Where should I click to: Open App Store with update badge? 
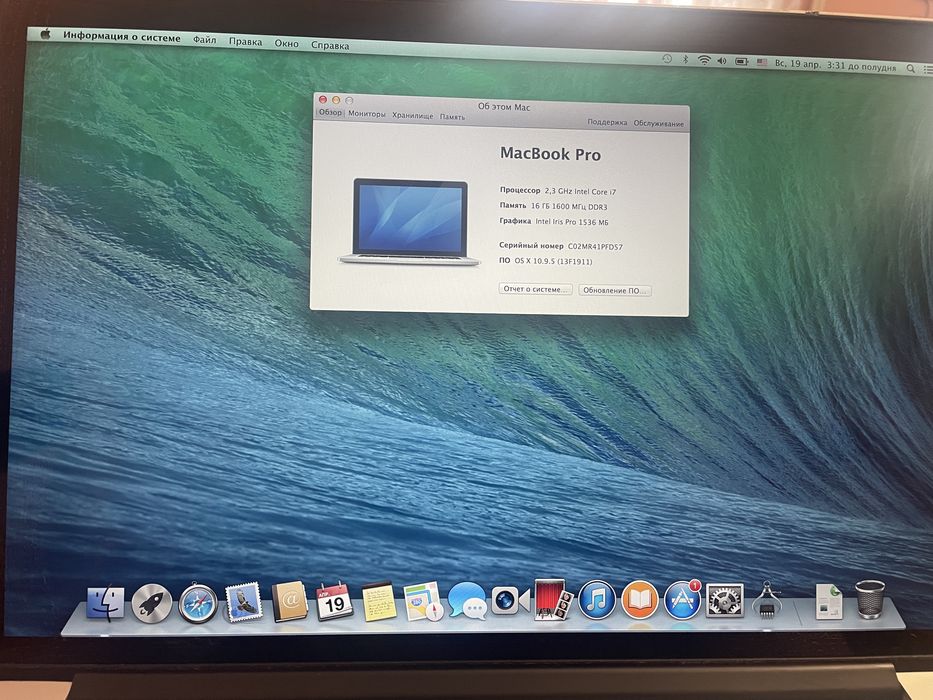(682, 599)
